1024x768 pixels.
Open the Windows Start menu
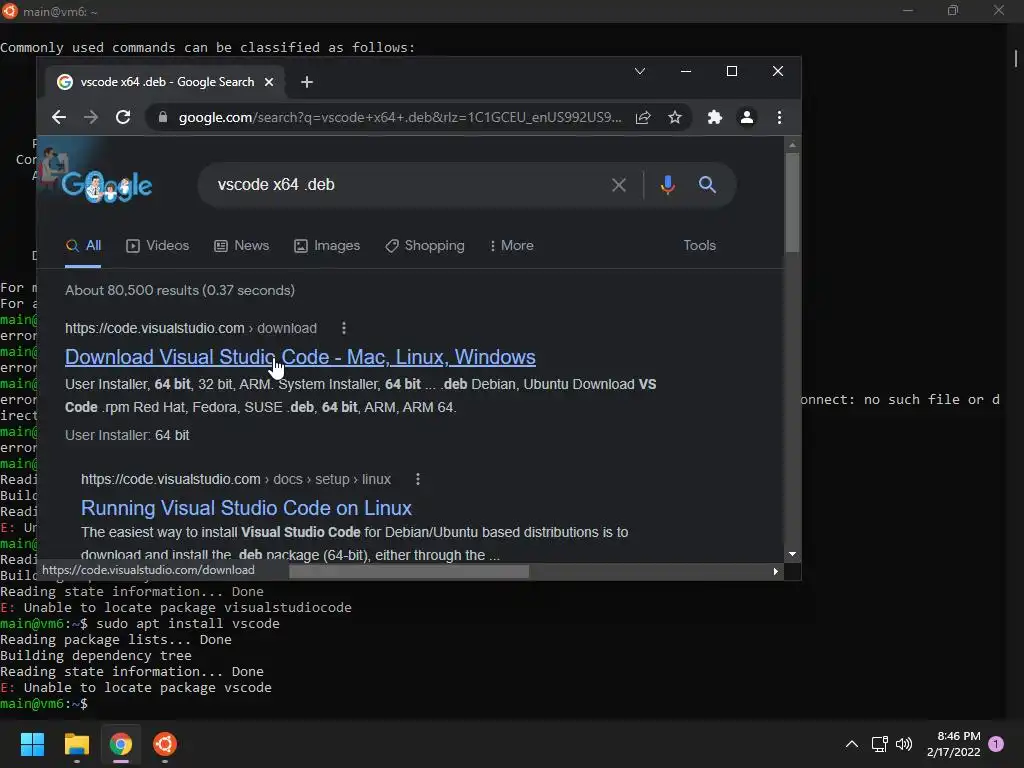[x=32, y=744]
